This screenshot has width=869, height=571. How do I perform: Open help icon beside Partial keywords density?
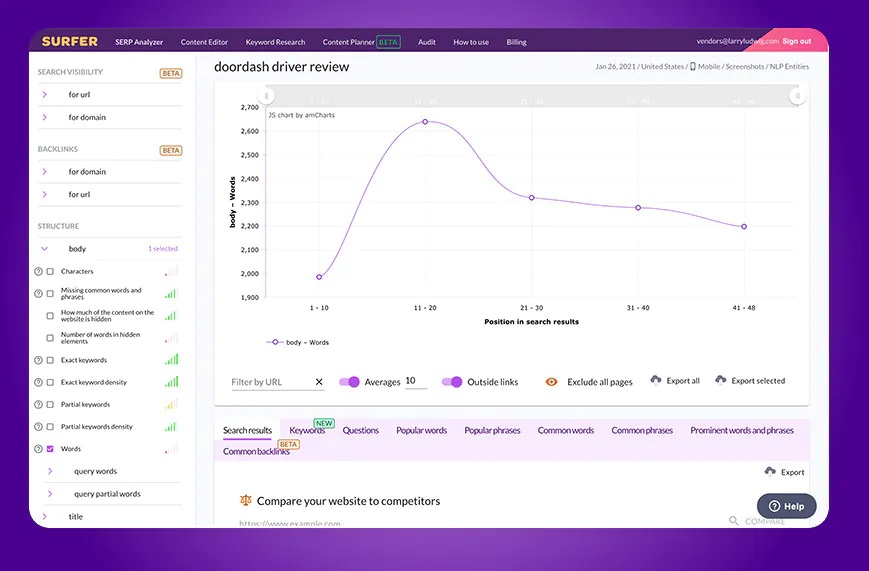click(38, 427)
